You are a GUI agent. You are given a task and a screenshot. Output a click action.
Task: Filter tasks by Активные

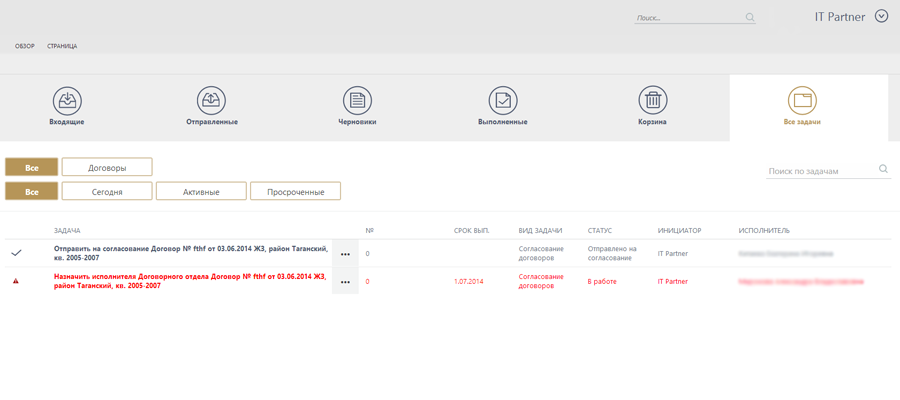click(201, 191)
